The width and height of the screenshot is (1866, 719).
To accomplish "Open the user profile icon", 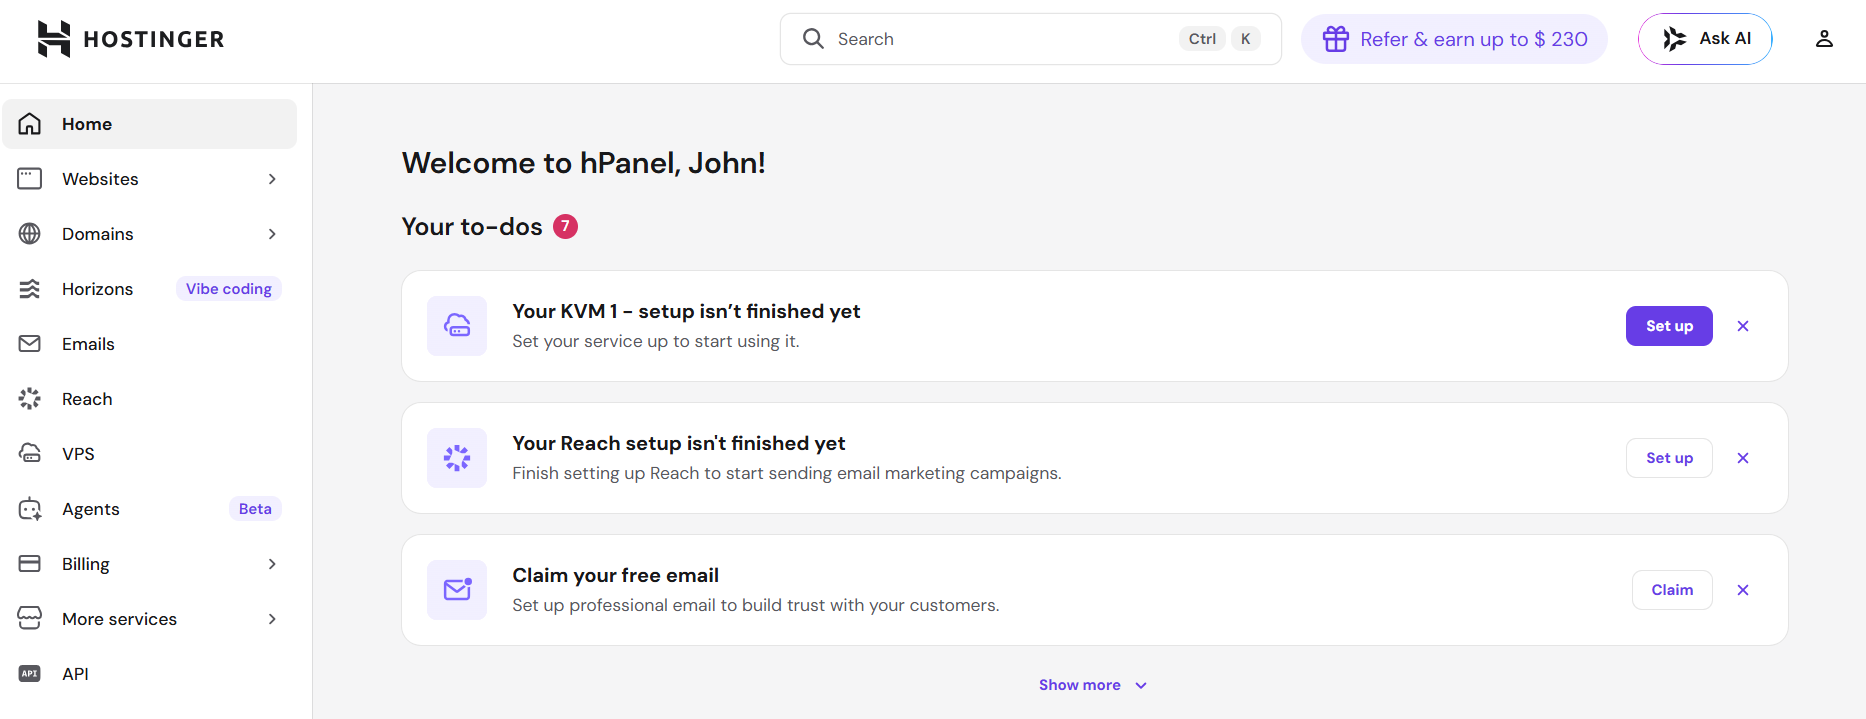I will point(1824,39).
